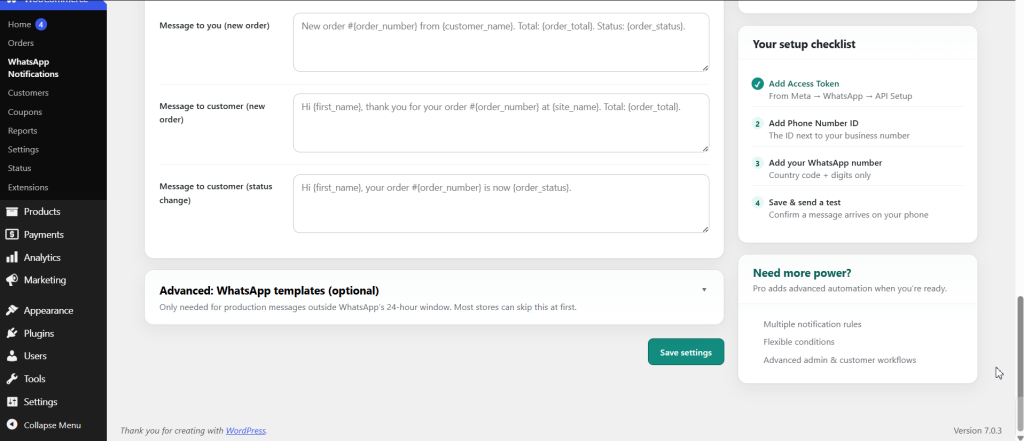Open the Tools wrench icon
The width and height of the screenshot is (1024, 441).
coord(12,379)
